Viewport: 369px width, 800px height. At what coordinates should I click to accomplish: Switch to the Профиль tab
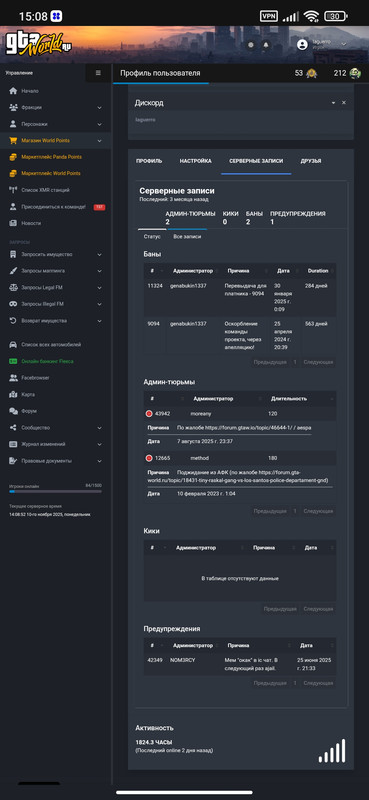coord(149,161)
